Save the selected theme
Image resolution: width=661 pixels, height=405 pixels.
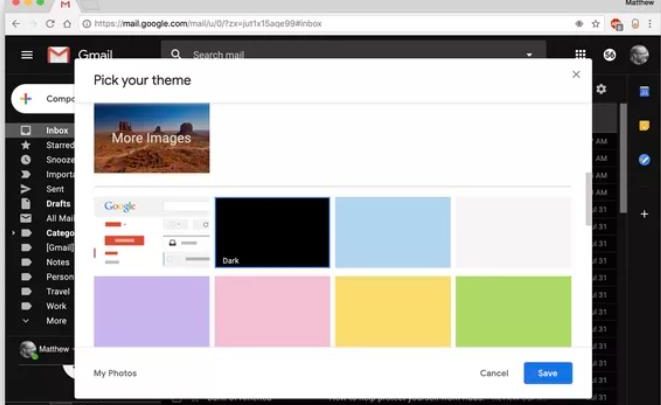pyautogui.click(x=547, y=373)
